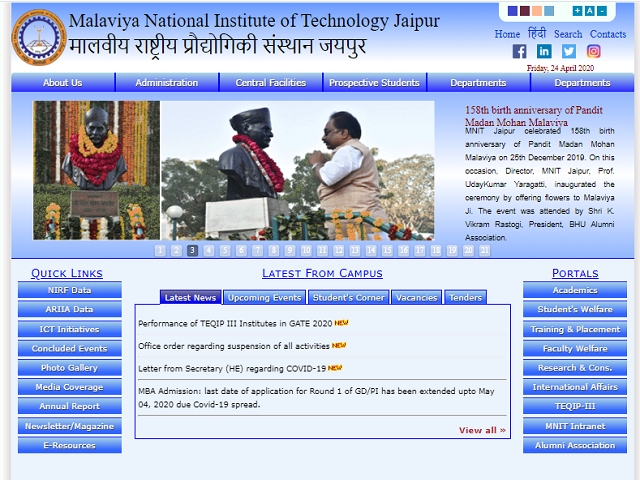This screenshot has width=640, height=480.
Task: Open Media Coverage quick link
Action: [x=70, y=387]
